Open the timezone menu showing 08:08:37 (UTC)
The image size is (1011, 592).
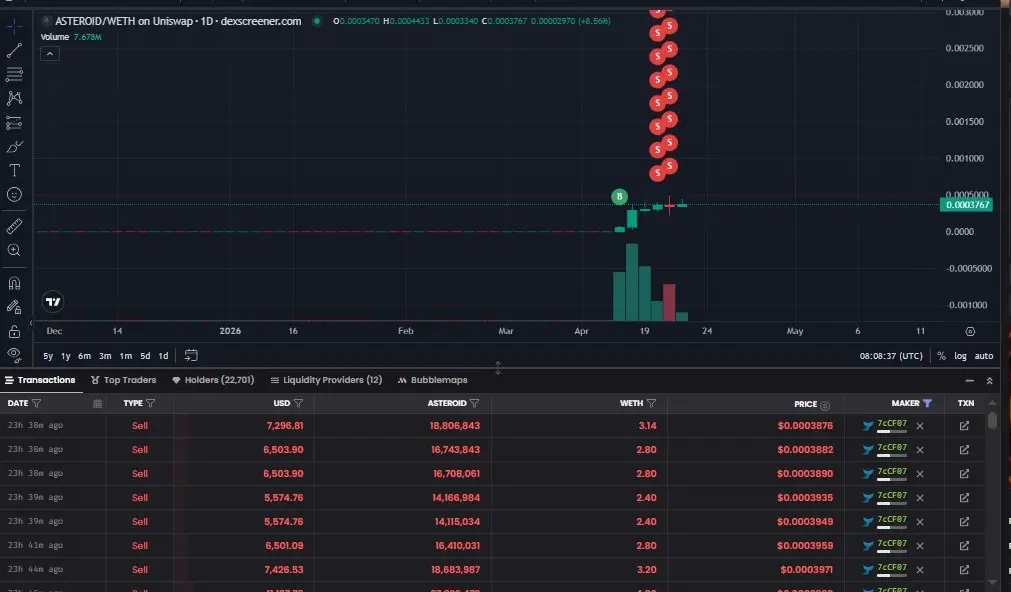[x=891, y=356]
